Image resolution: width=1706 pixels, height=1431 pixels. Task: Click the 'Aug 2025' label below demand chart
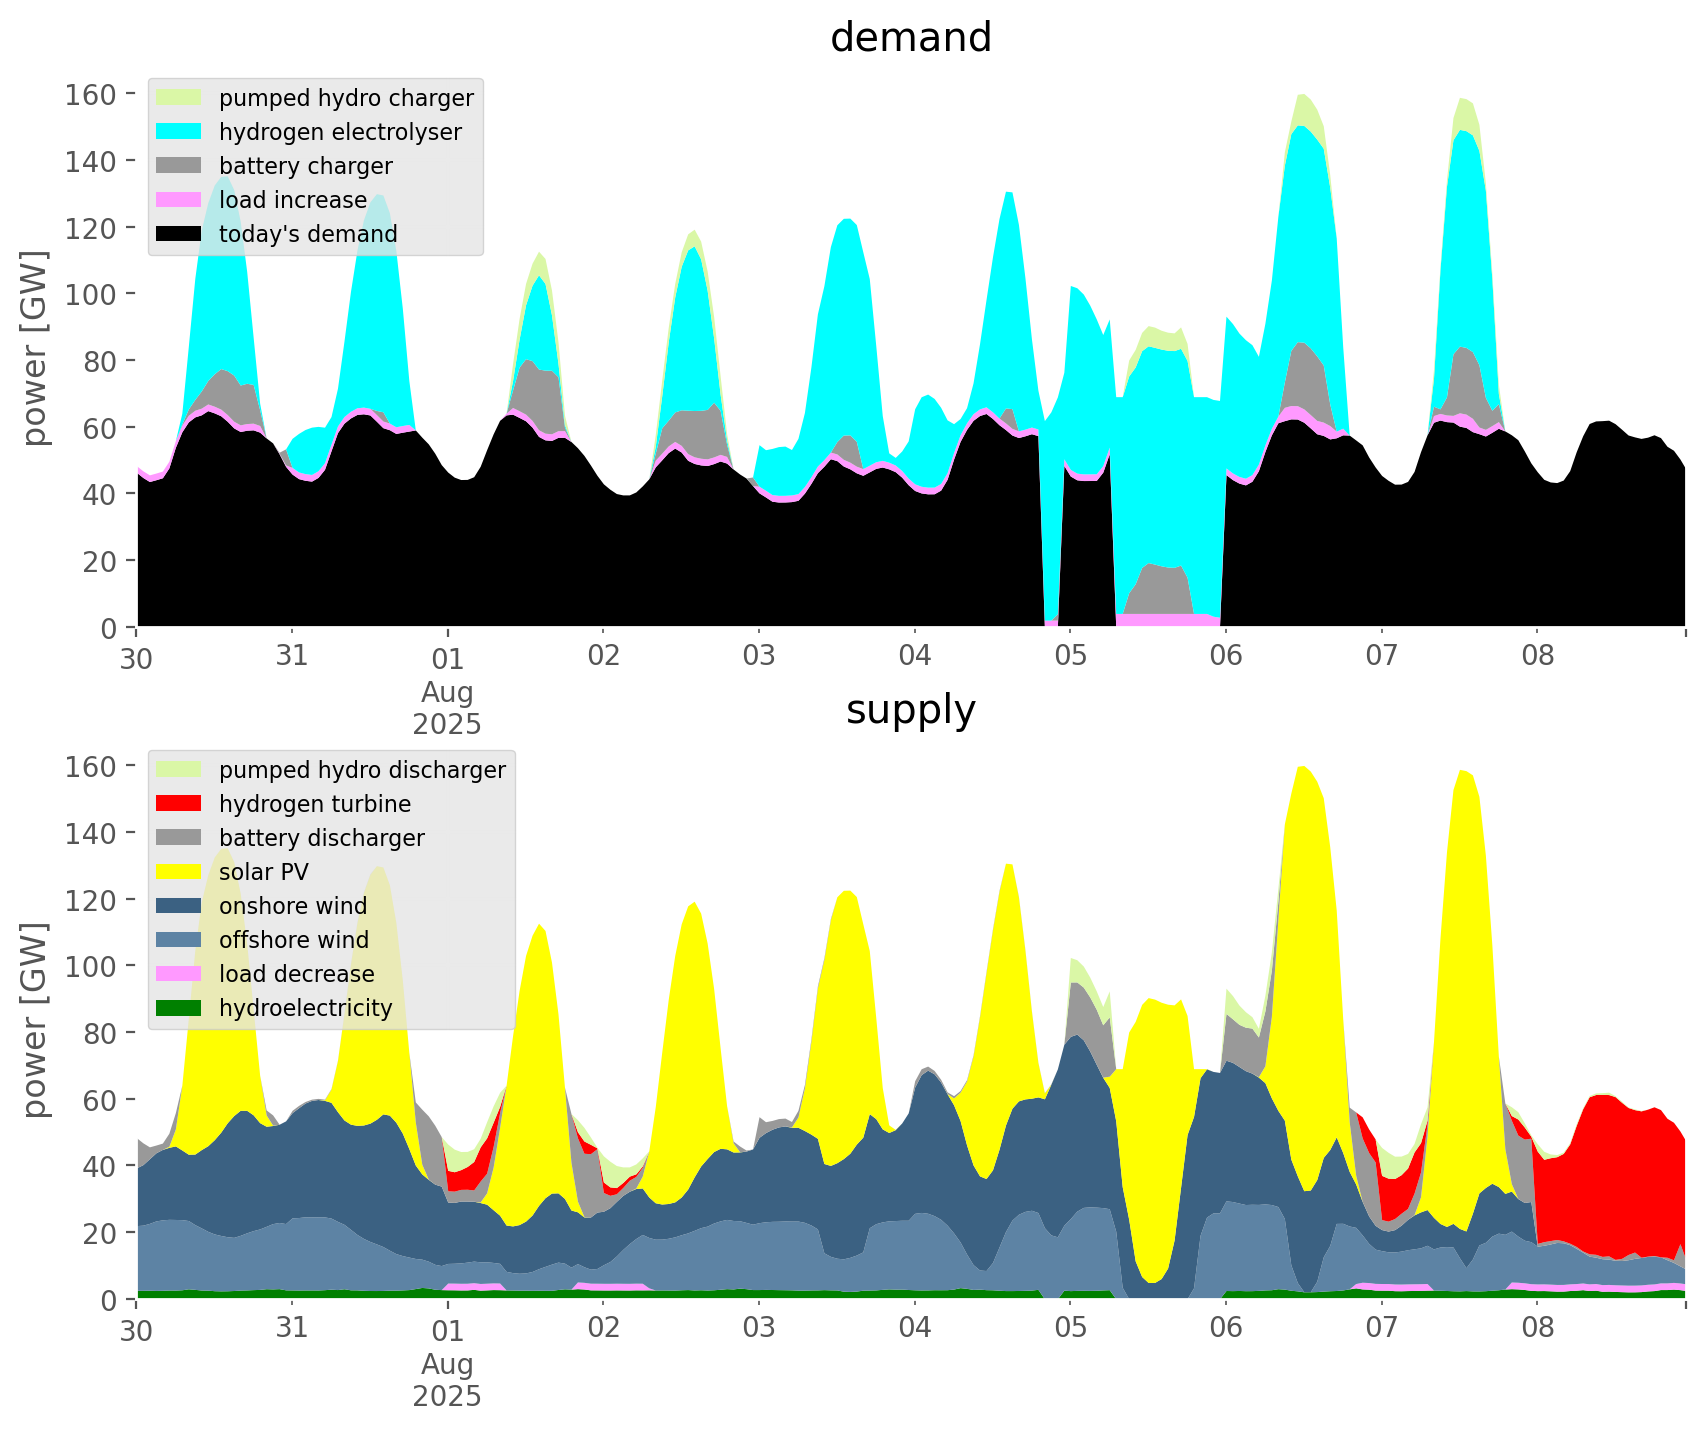pyautogui.click(x=447, y=708)
